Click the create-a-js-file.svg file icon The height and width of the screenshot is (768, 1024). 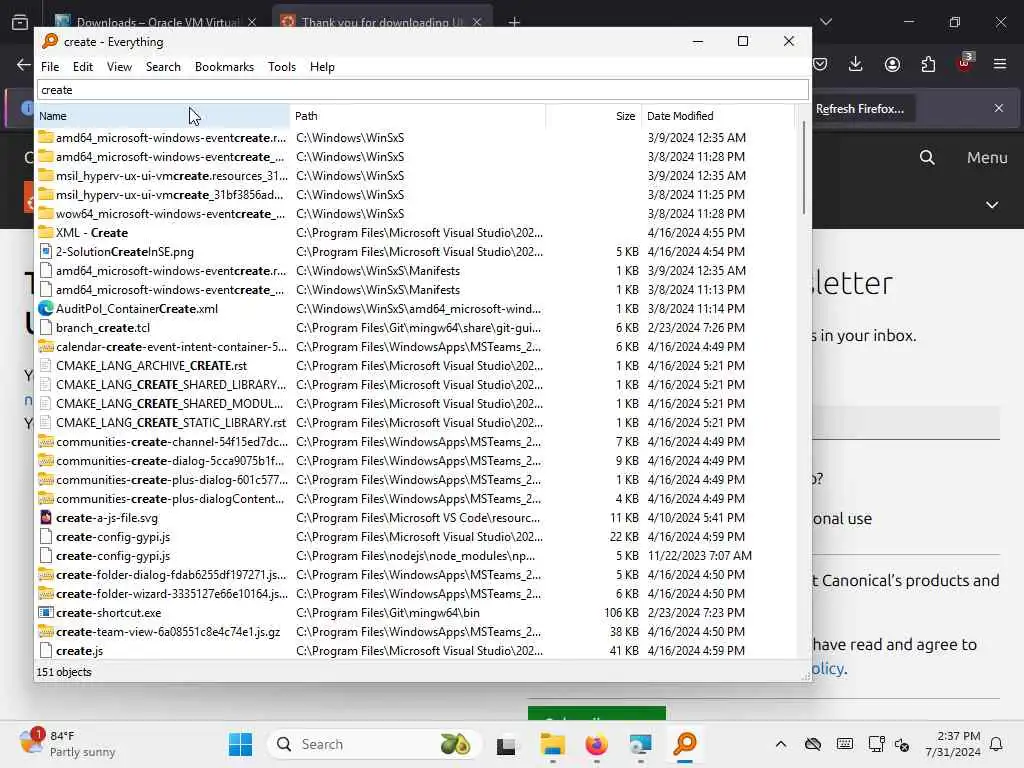(46, 518)
